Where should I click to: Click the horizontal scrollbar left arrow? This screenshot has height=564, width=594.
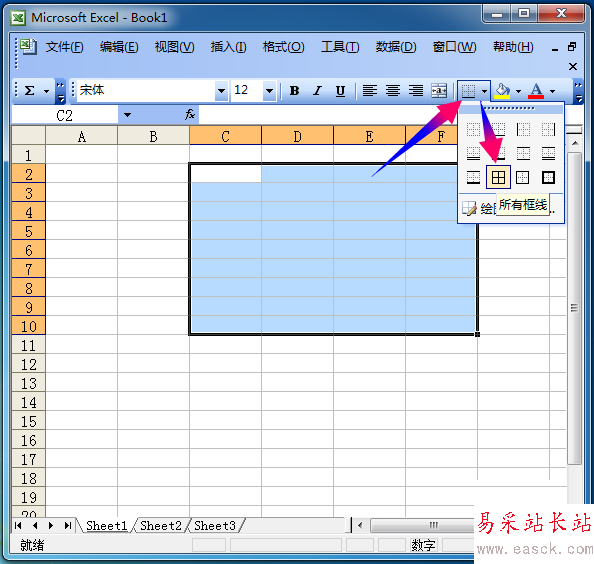click(360, 525)
